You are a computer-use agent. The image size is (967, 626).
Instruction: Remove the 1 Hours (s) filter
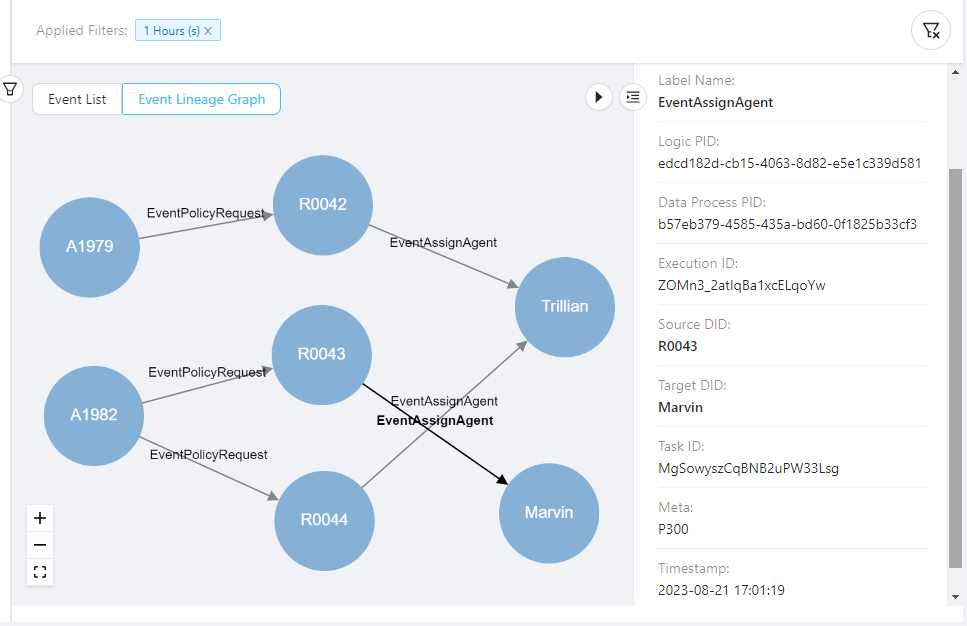coord(208,31)
